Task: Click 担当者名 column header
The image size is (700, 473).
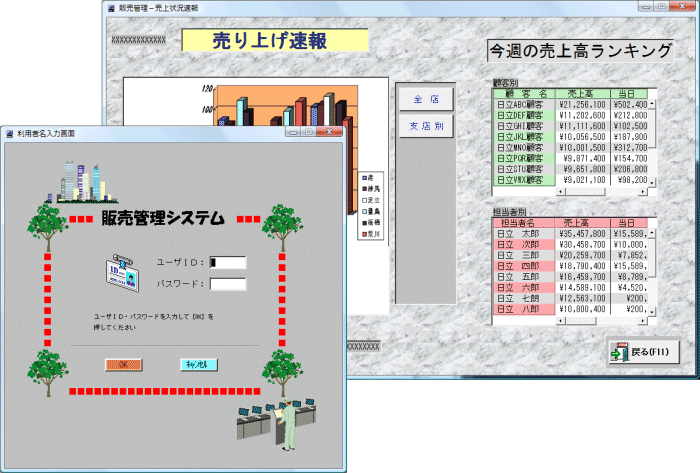Action: pyautogui.click(x=524, y=223)
